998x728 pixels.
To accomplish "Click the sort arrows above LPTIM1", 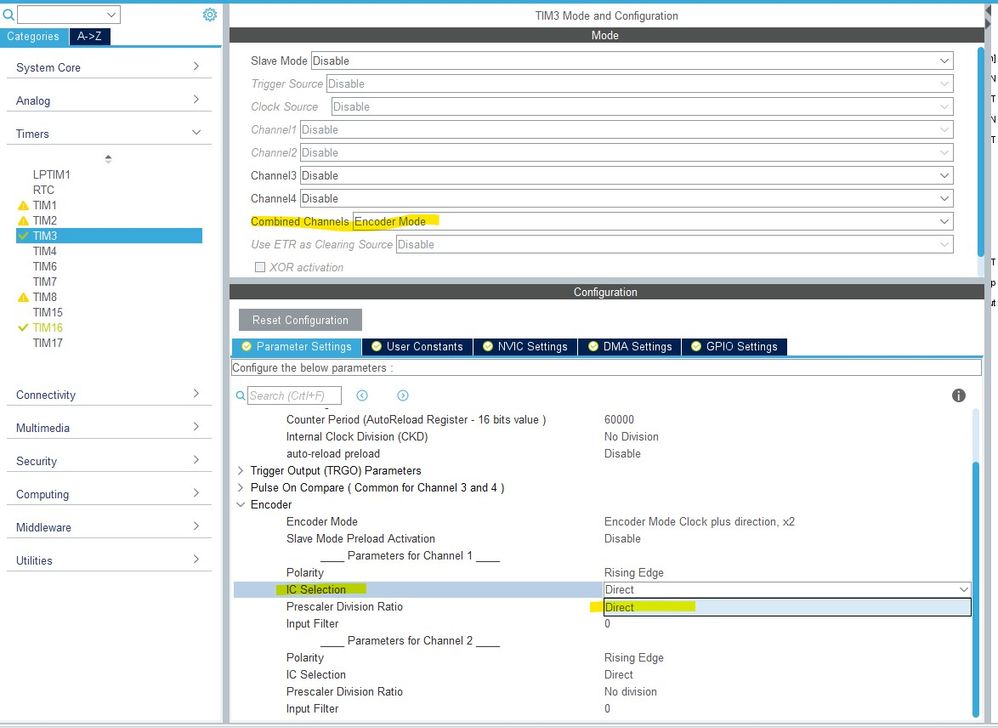I will point(108,158).
